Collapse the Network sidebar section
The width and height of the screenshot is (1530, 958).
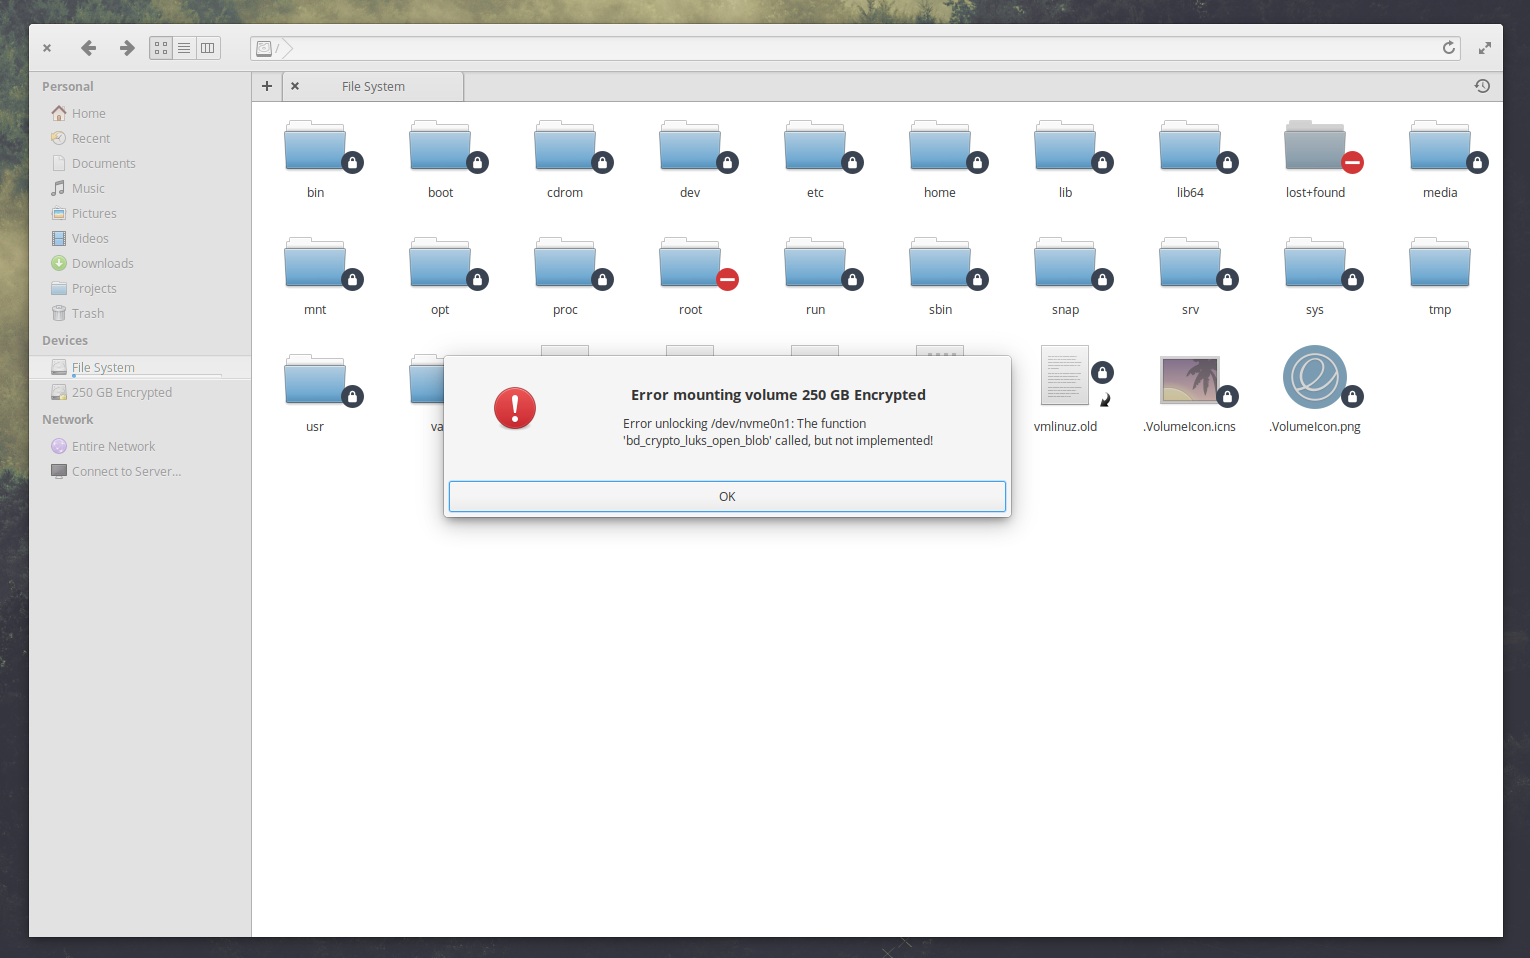(67, 419)
